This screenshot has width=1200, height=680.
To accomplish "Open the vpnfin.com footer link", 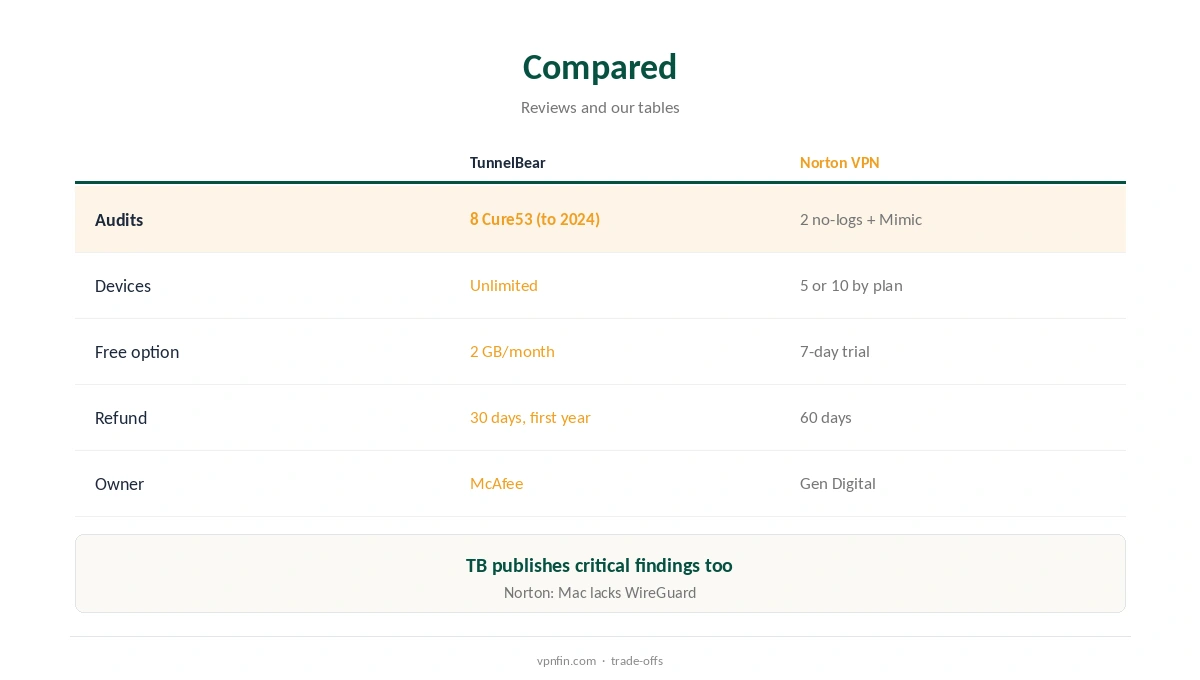I will coord(566,660).
